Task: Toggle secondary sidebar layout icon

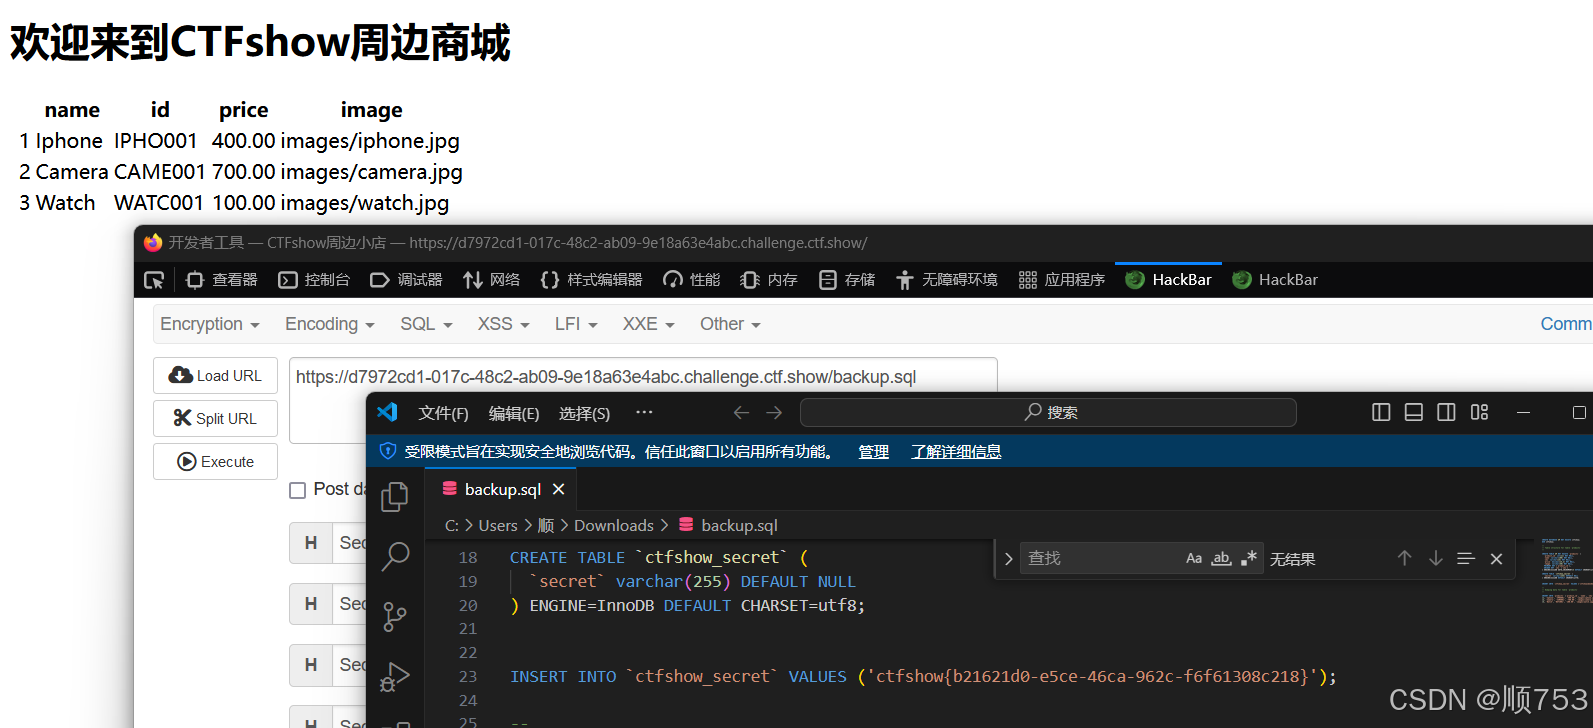Action: pos(1446,412)
